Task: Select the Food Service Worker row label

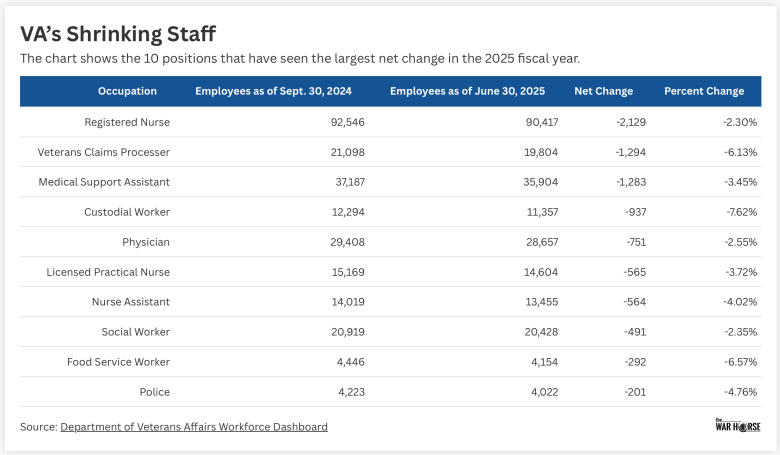Action: [x=118, y=362]
